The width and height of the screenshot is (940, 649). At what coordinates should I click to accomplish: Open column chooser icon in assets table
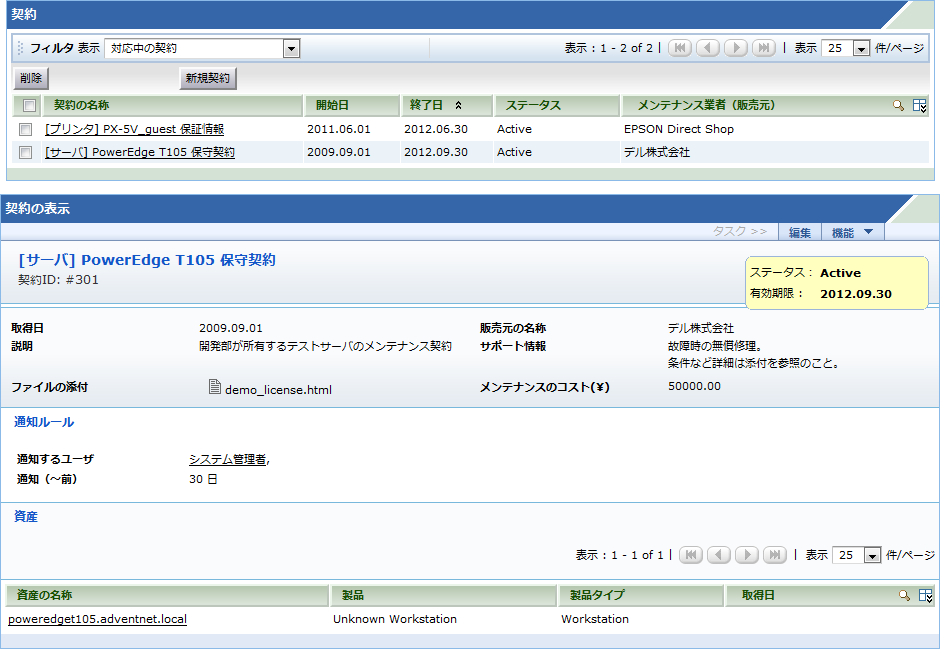pyautogui.click(x=926, y=596)
